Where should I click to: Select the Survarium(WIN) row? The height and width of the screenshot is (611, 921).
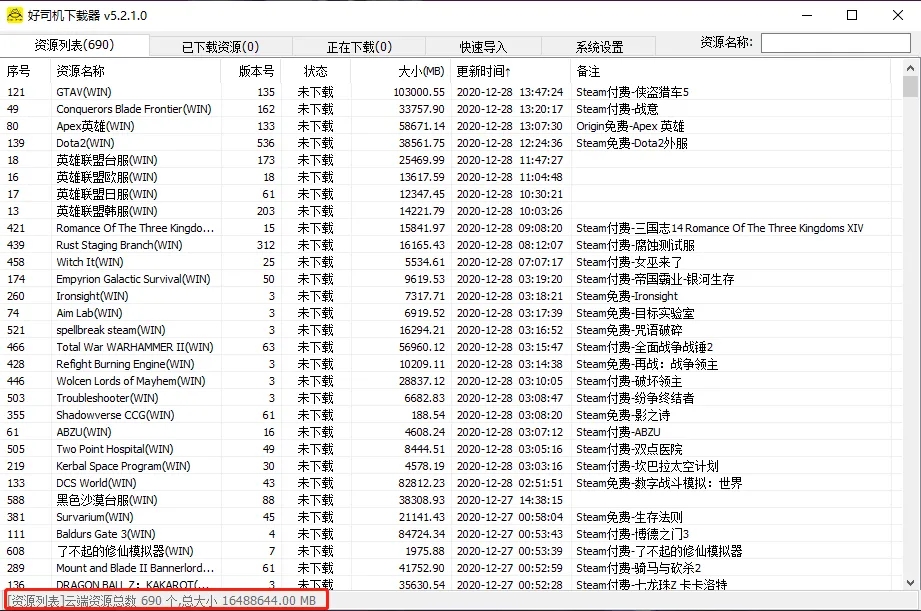pos(451,518)
